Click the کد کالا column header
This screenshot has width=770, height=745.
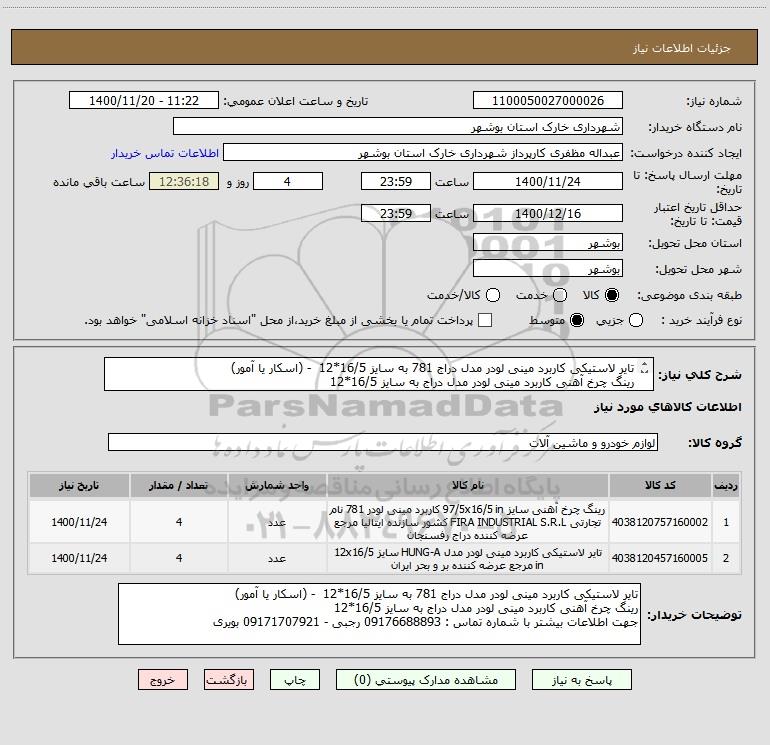pyautogui.click(x=660, y=485)
